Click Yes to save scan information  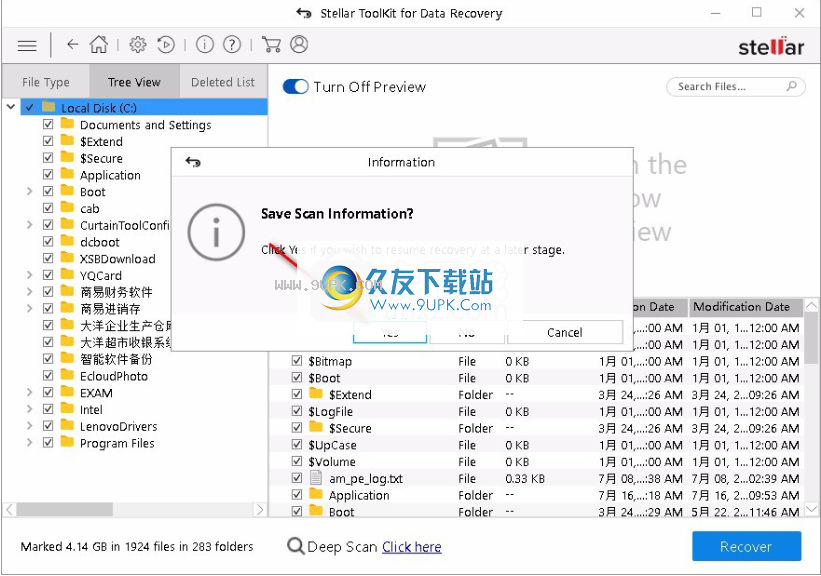[x=390, y=333]
